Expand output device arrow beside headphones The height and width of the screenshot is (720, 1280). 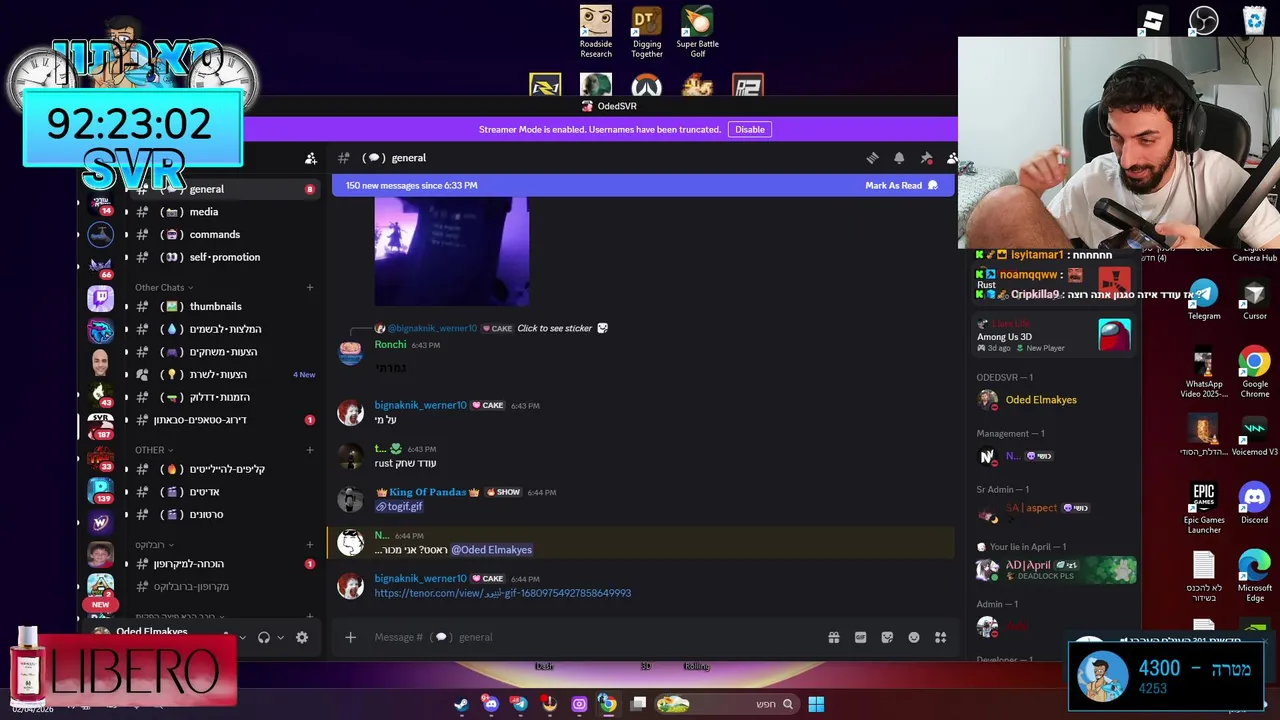tap(281, 637)
